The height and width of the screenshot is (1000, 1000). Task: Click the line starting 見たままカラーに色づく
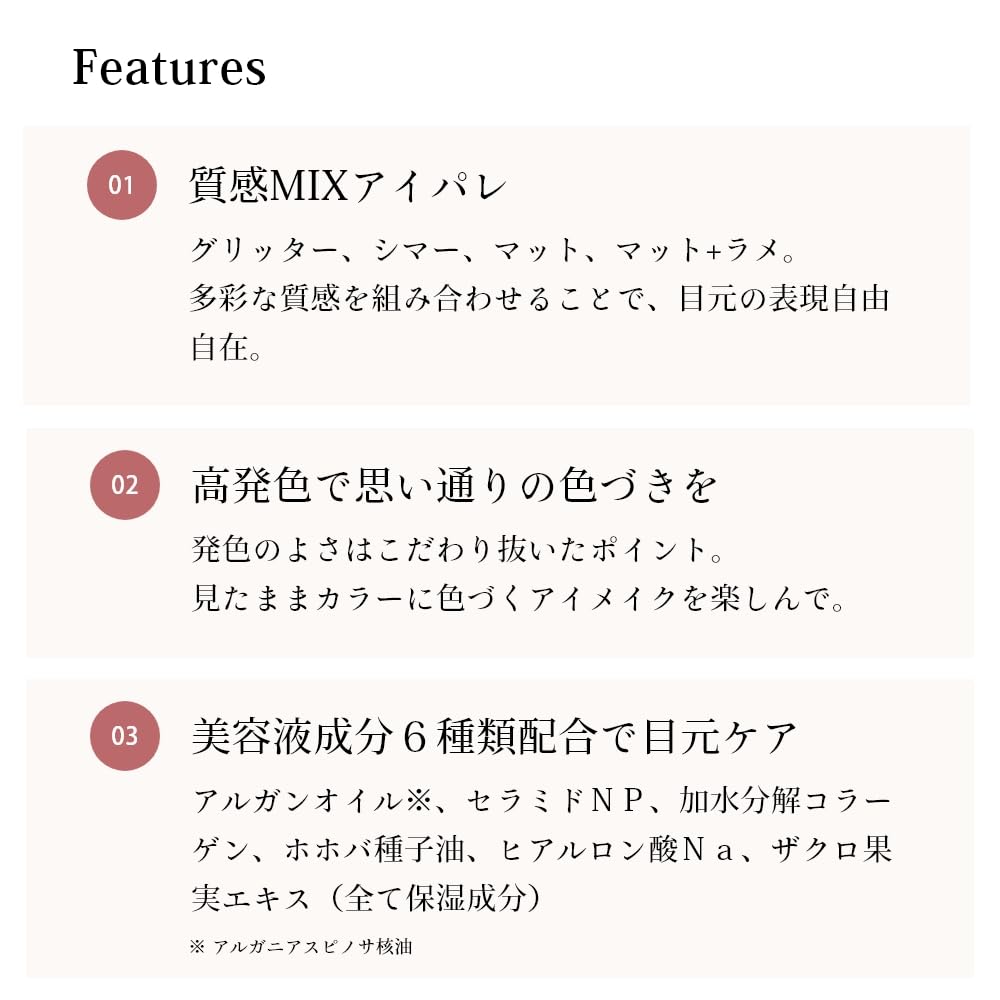[519, 598]
